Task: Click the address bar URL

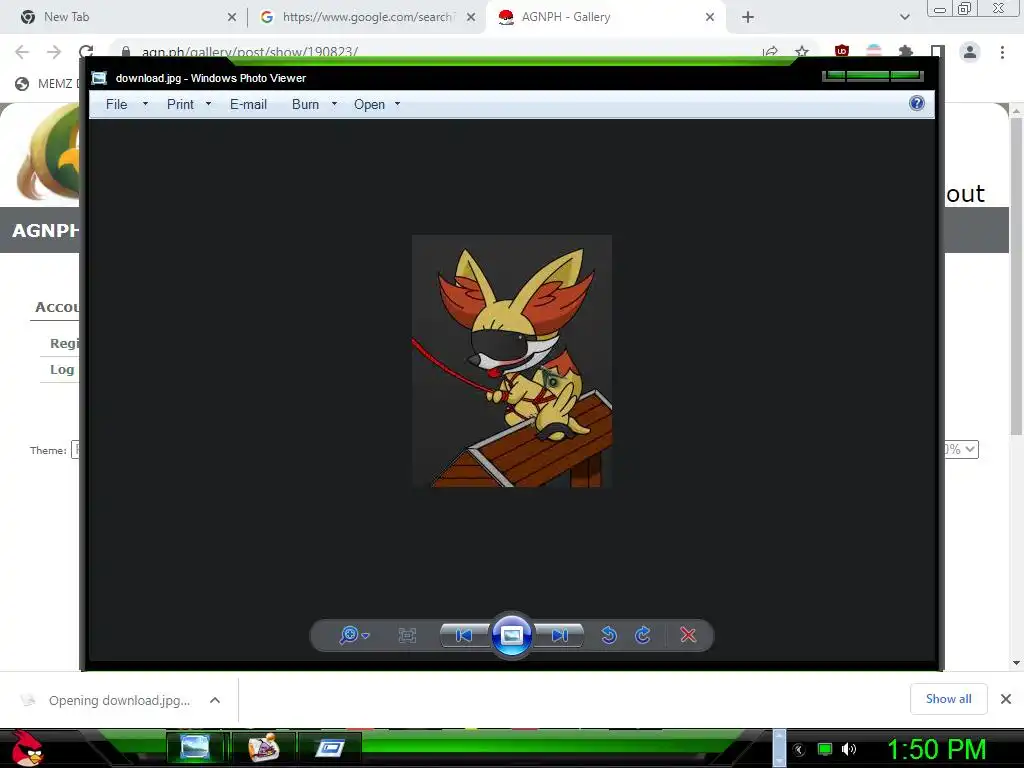Action: [249, 52]
